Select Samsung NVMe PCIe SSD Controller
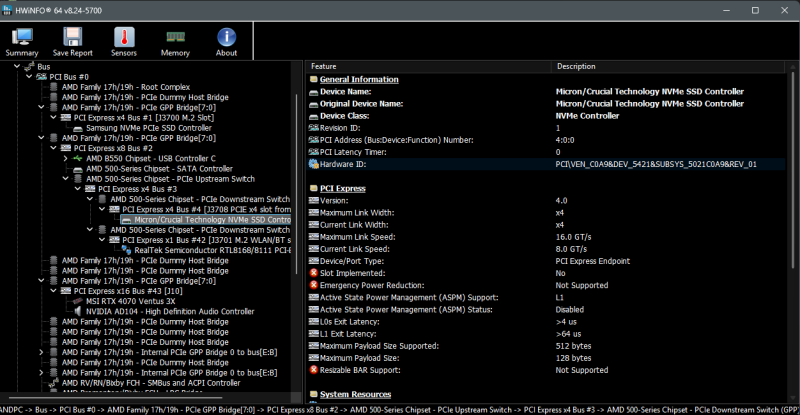Image resolution: width=800 pixels, height=415 pixels. coord(148,128)
